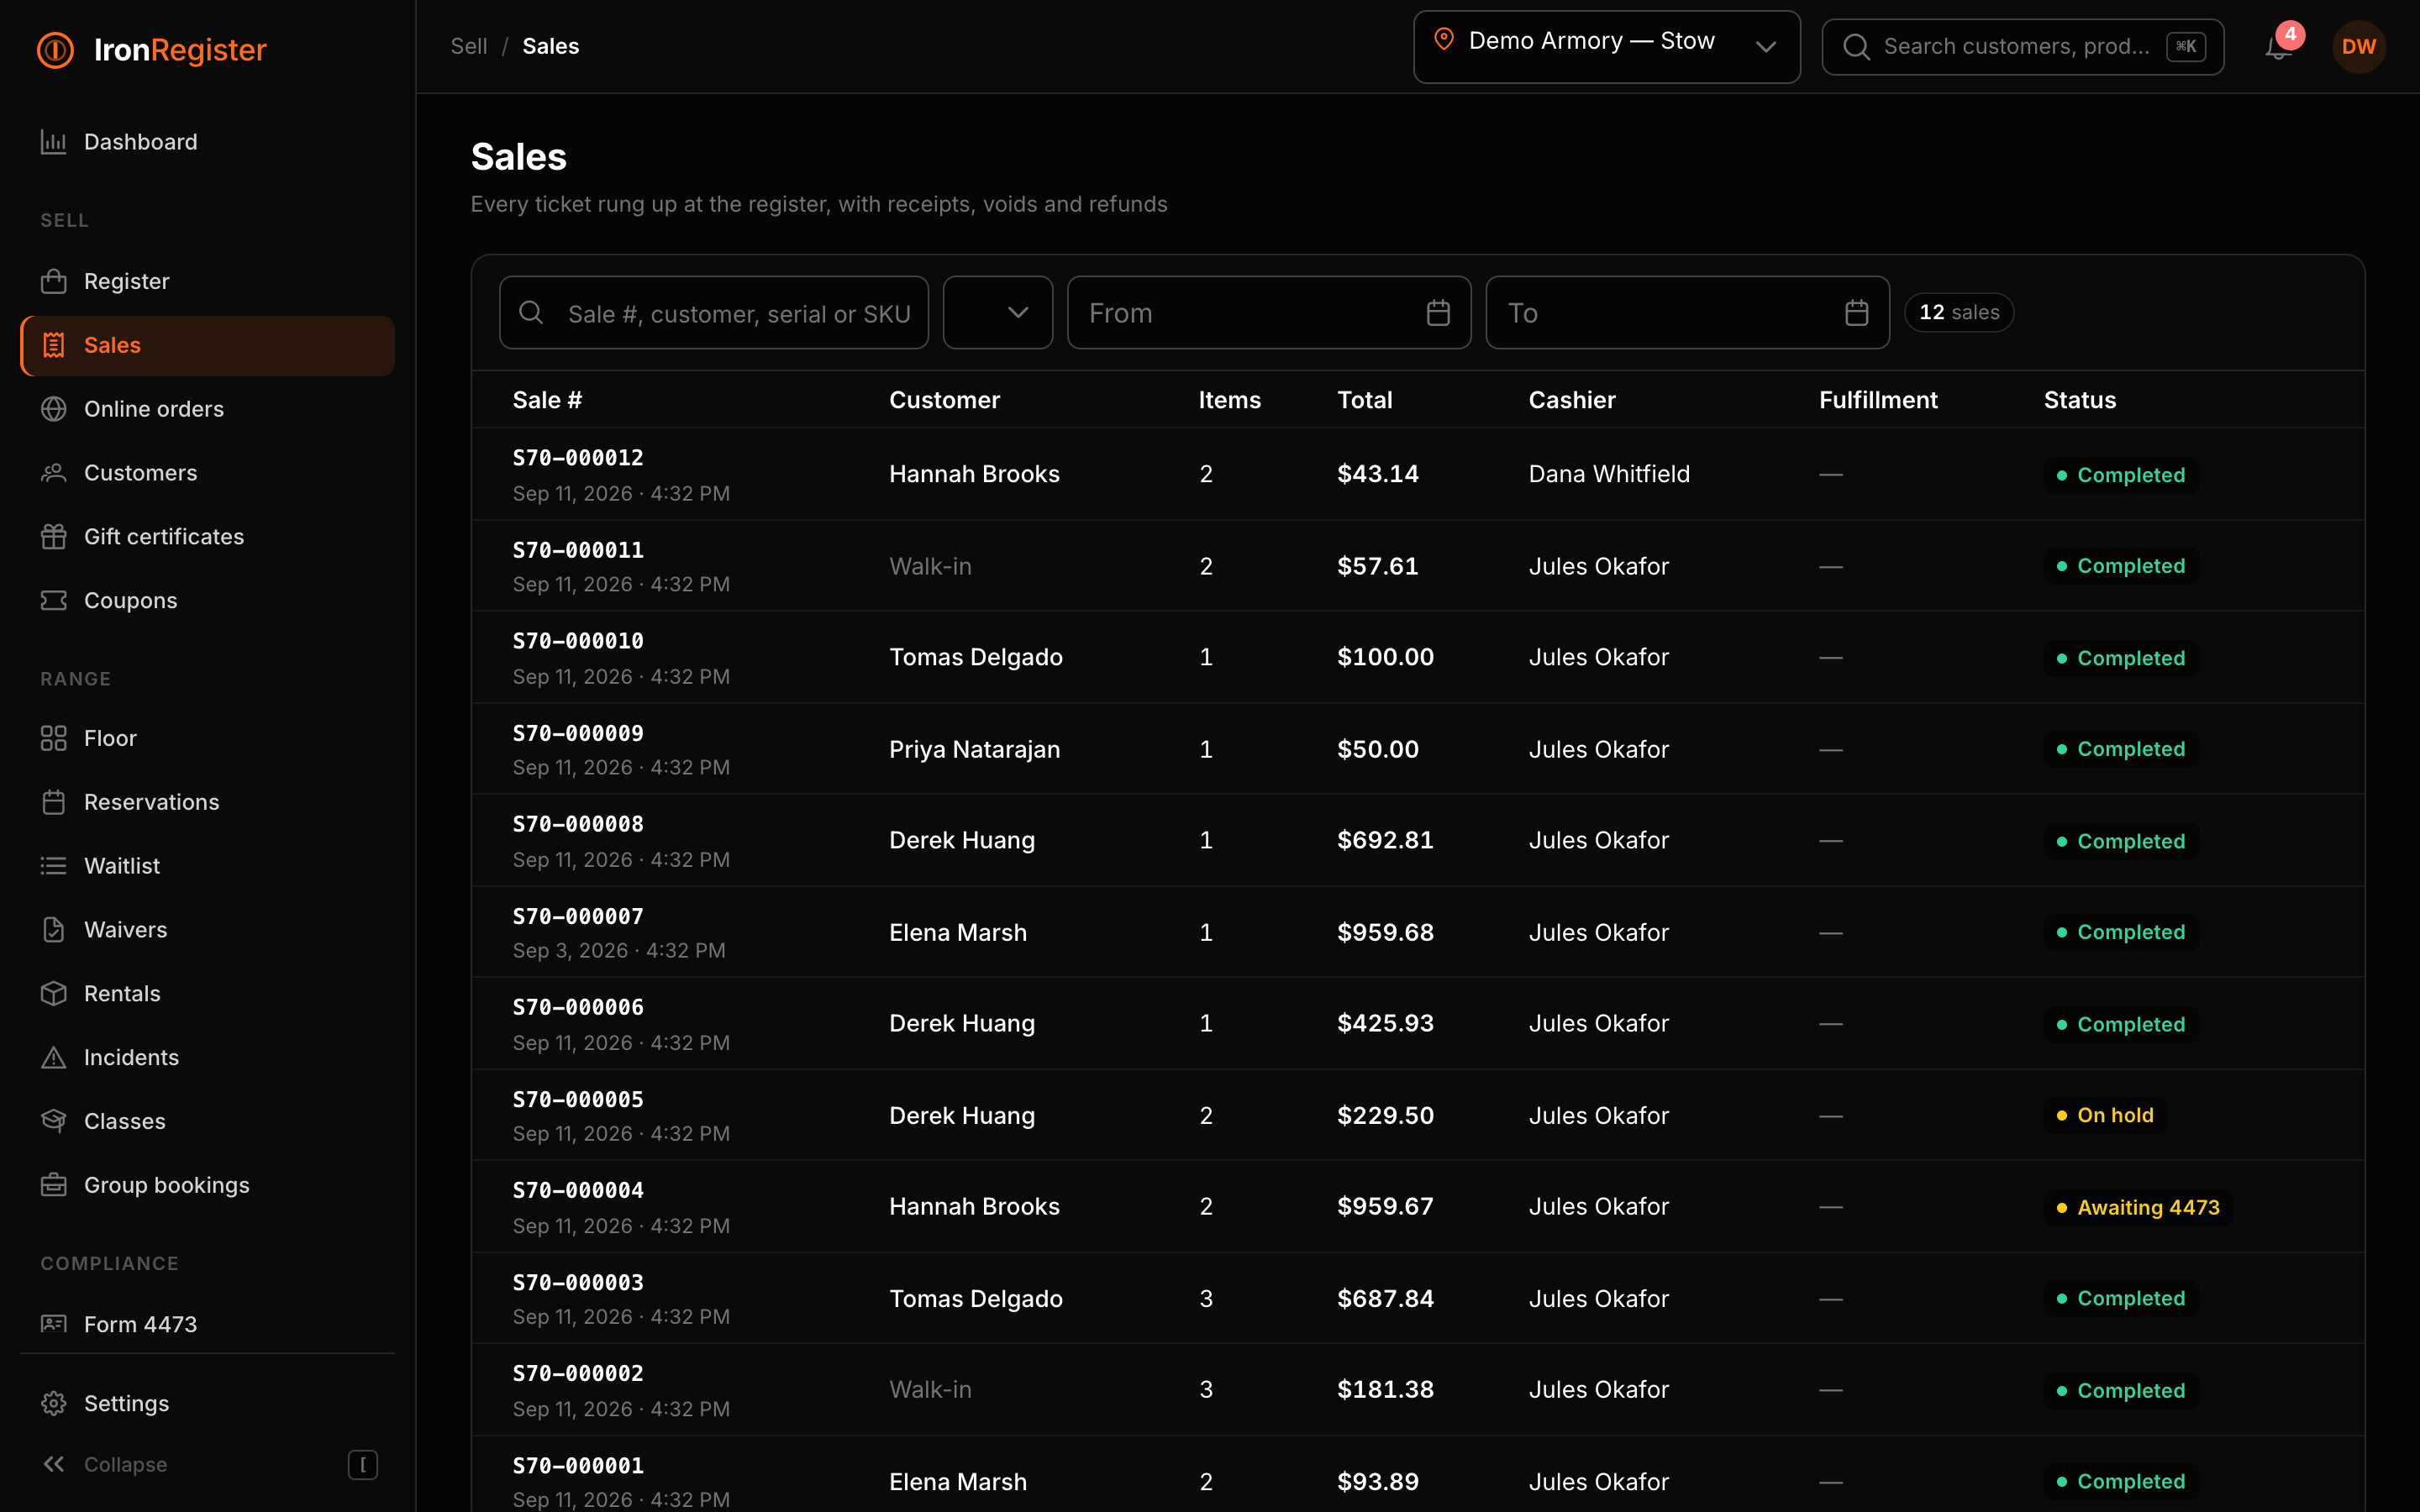This screenshot has height=1512, width=2420.
Task: Click the IronRegister logo icon
Action: point(55,50)
